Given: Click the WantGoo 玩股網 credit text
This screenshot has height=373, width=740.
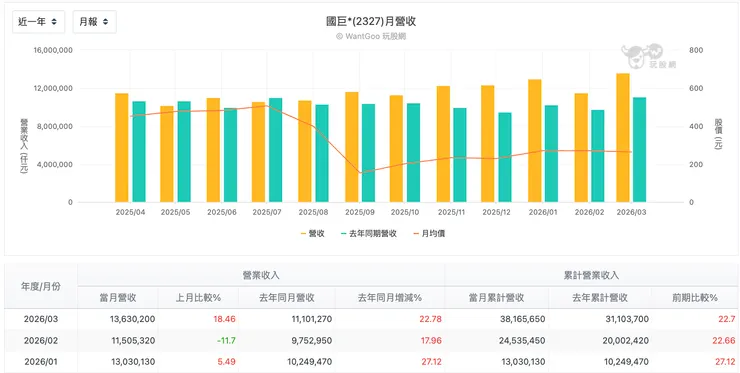Looking at the screenshot, I should coord(370,36).
